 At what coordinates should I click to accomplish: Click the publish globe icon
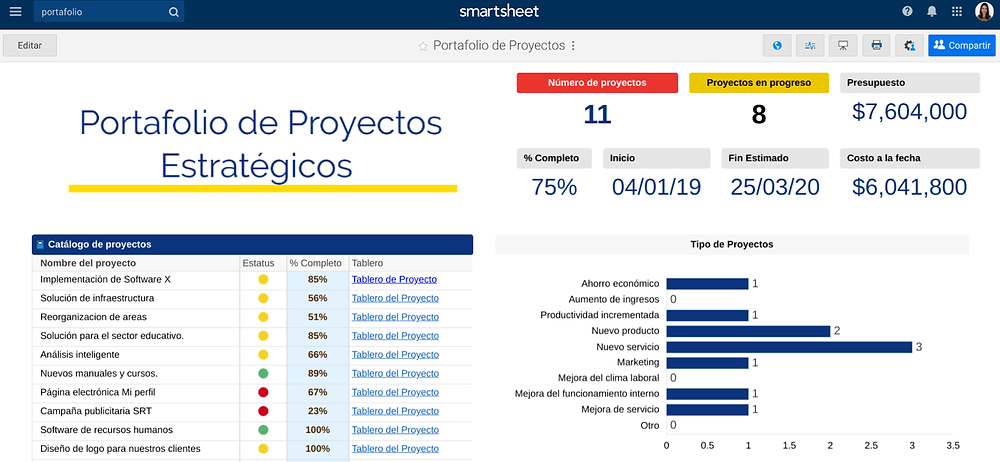click(777, 45)
